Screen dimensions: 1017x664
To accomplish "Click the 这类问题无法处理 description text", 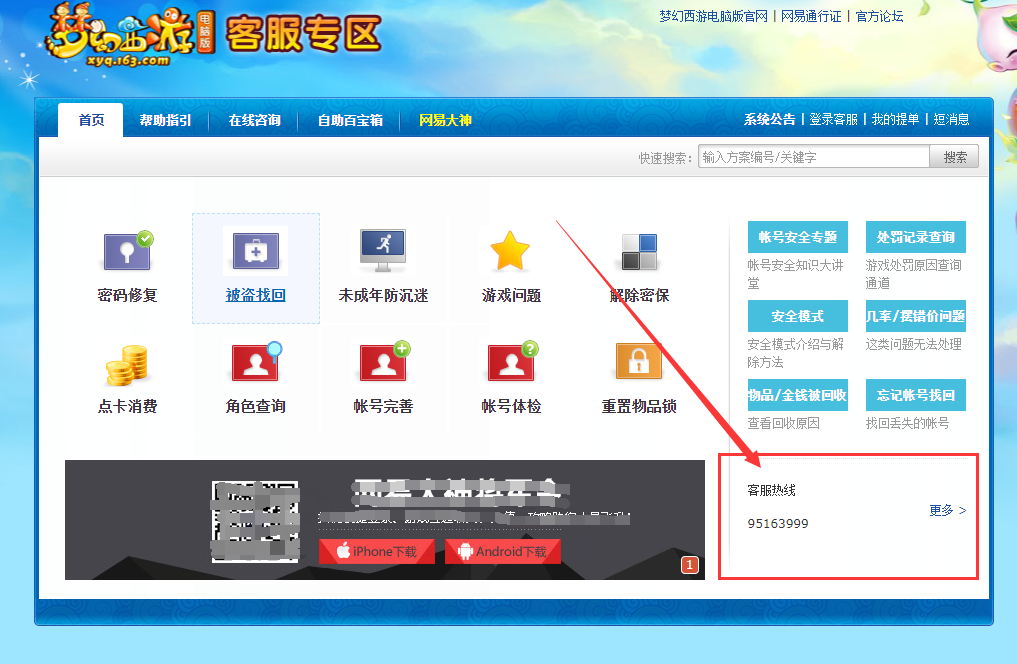I will (x=914, y=344).
